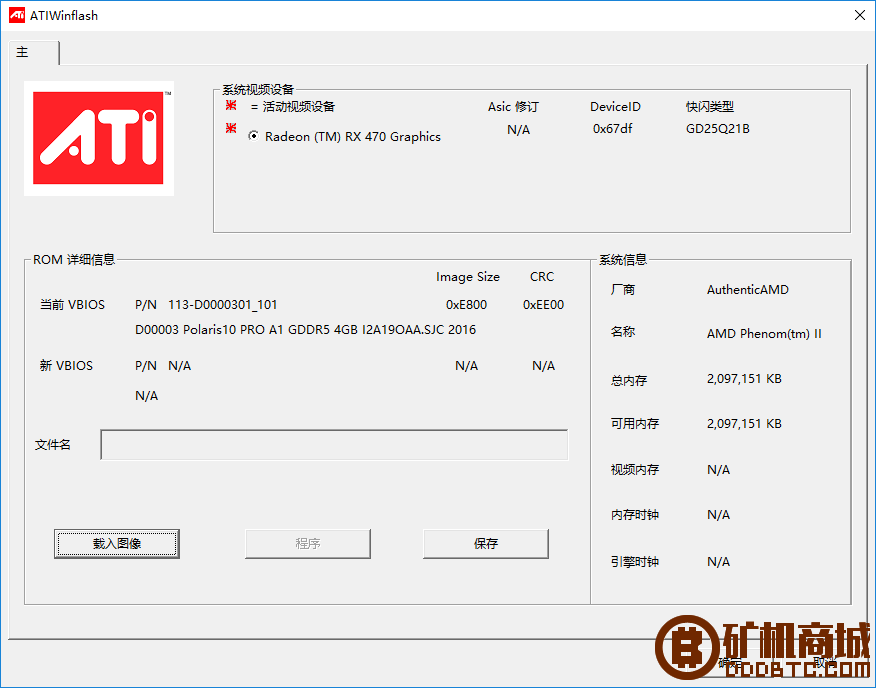The width and height of the screenshot is (876, 688).
Task: Click the 内存时钟 label
Action: coord(635,515)
